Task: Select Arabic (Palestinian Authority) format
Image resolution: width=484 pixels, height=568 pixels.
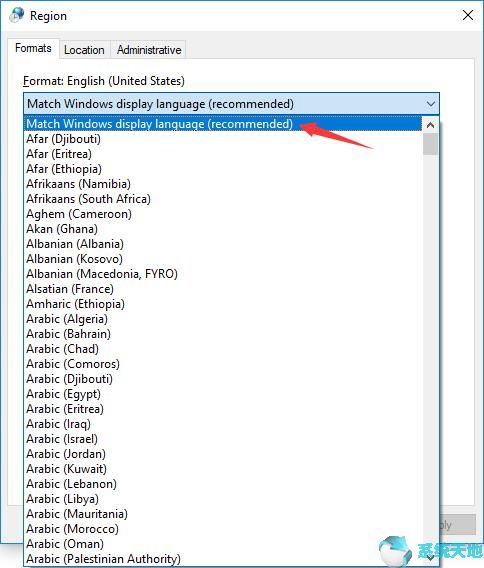Action: [223, 559]
